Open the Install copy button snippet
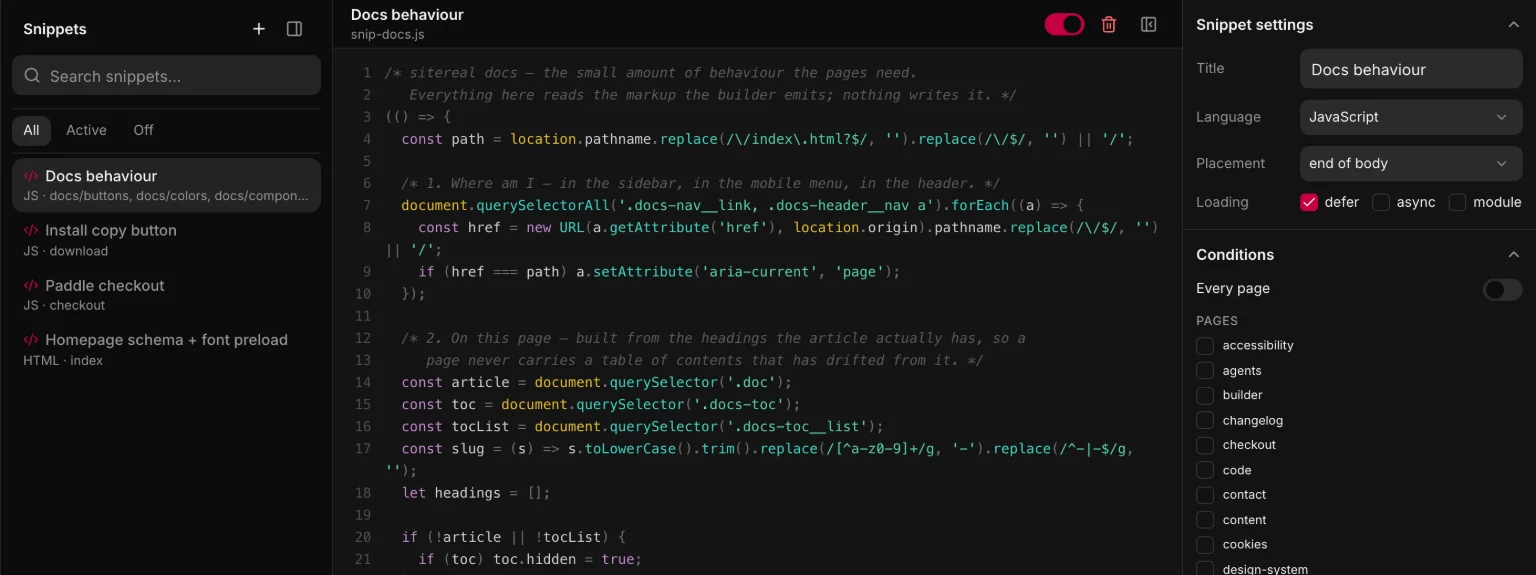The height and width of the screenshot is (575, 1536). click(166, 240)
